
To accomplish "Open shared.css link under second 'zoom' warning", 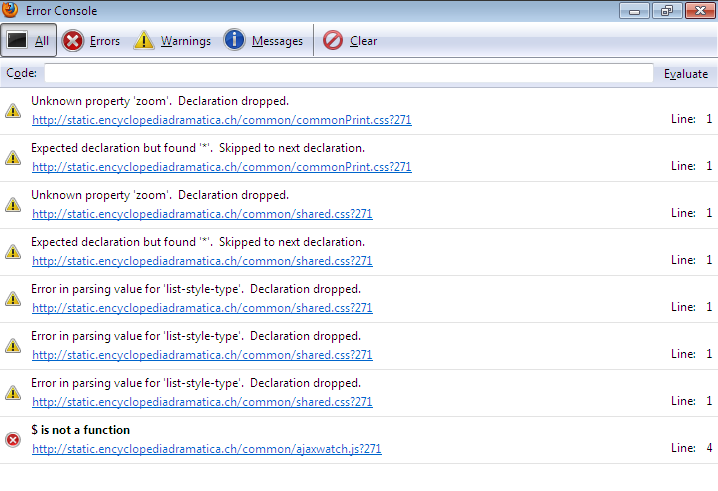I will [x=202, y=214].
